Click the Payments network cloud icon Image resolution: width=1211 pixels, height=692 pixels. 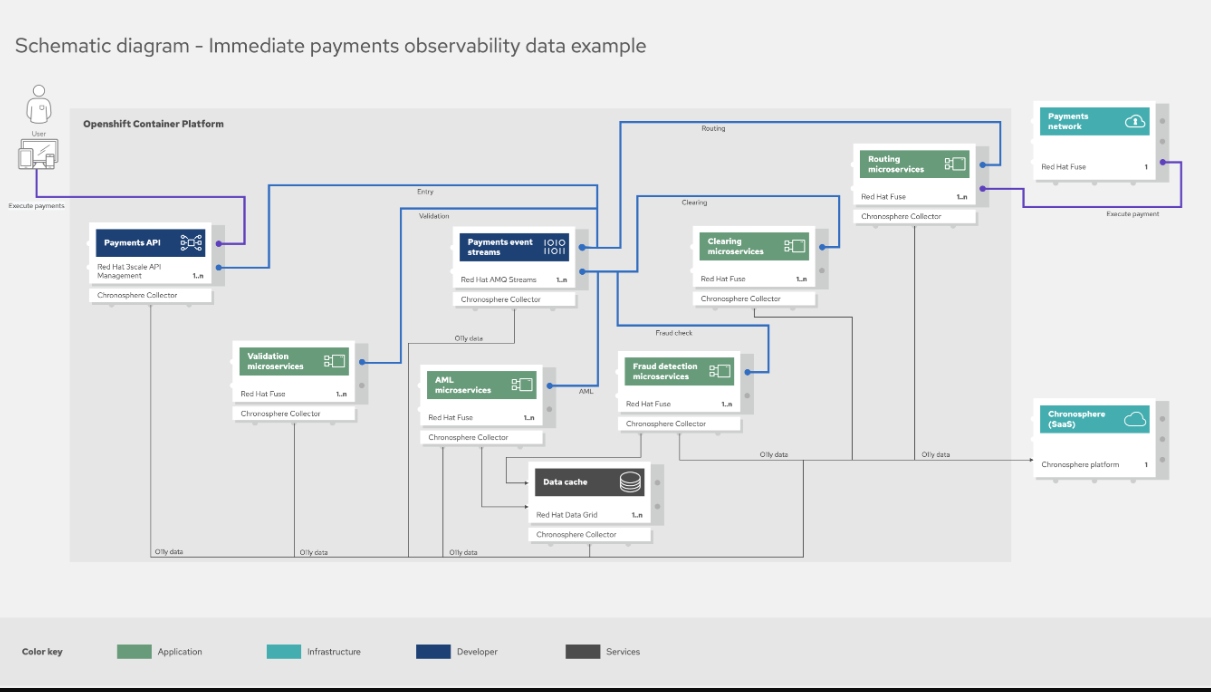coord(1135,121)
